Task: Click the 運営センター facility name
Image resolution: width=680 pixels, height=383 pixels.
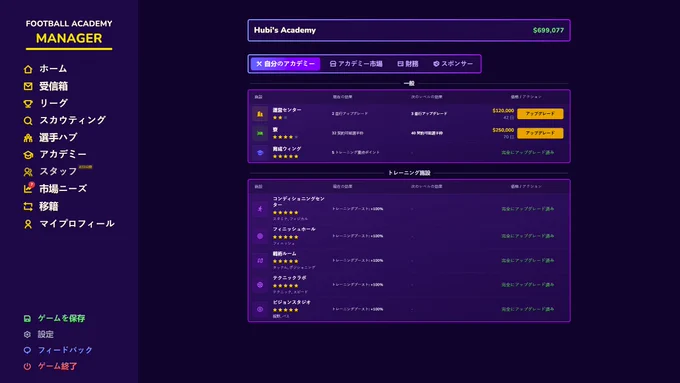Action: coord(287,110)
